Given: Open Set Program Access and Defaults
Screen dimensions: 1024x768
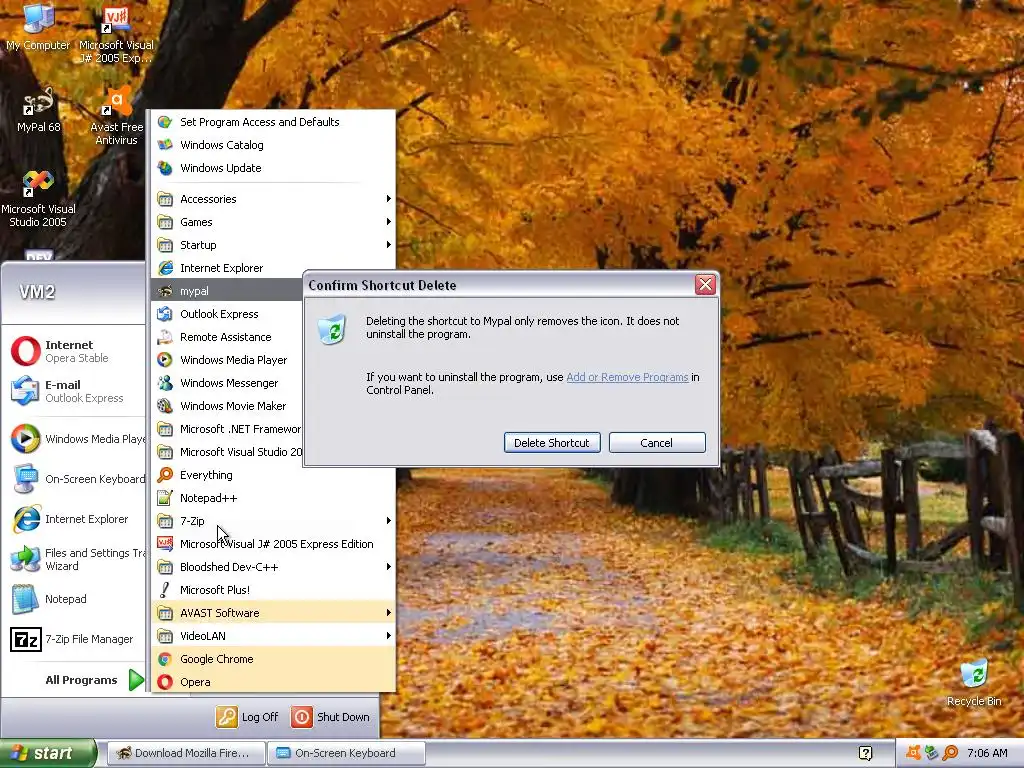Looking at the screenshot, I should pyautogui.click(x=273, y=122).
